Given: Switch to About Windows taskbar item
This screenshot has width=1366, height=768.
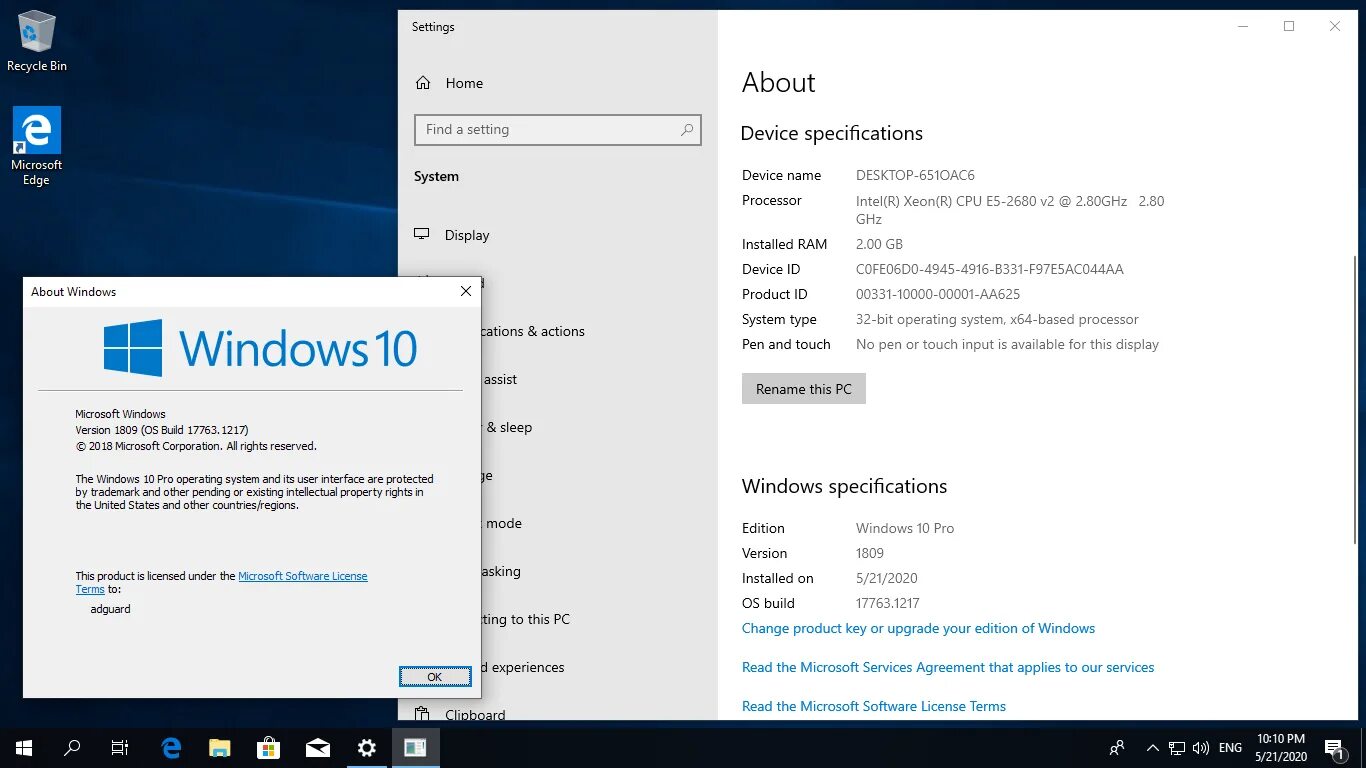Looking at the screenshot, I should 415,747.
